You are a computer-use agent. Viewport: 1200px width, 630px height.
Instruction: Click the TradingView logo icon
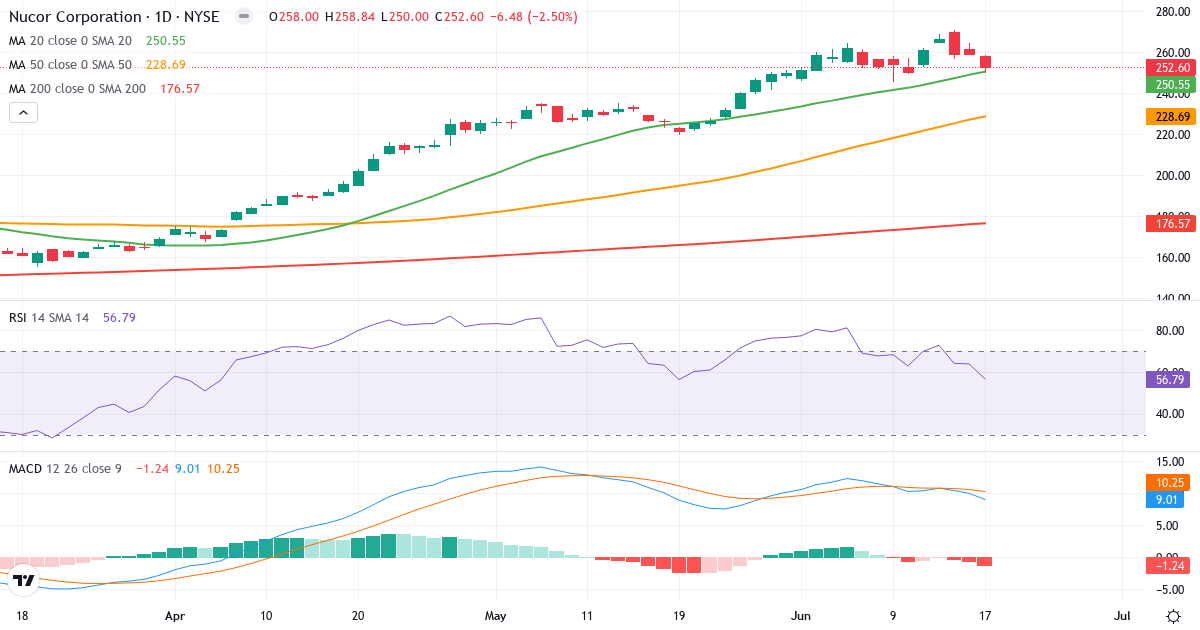click(x=24, y=579)
